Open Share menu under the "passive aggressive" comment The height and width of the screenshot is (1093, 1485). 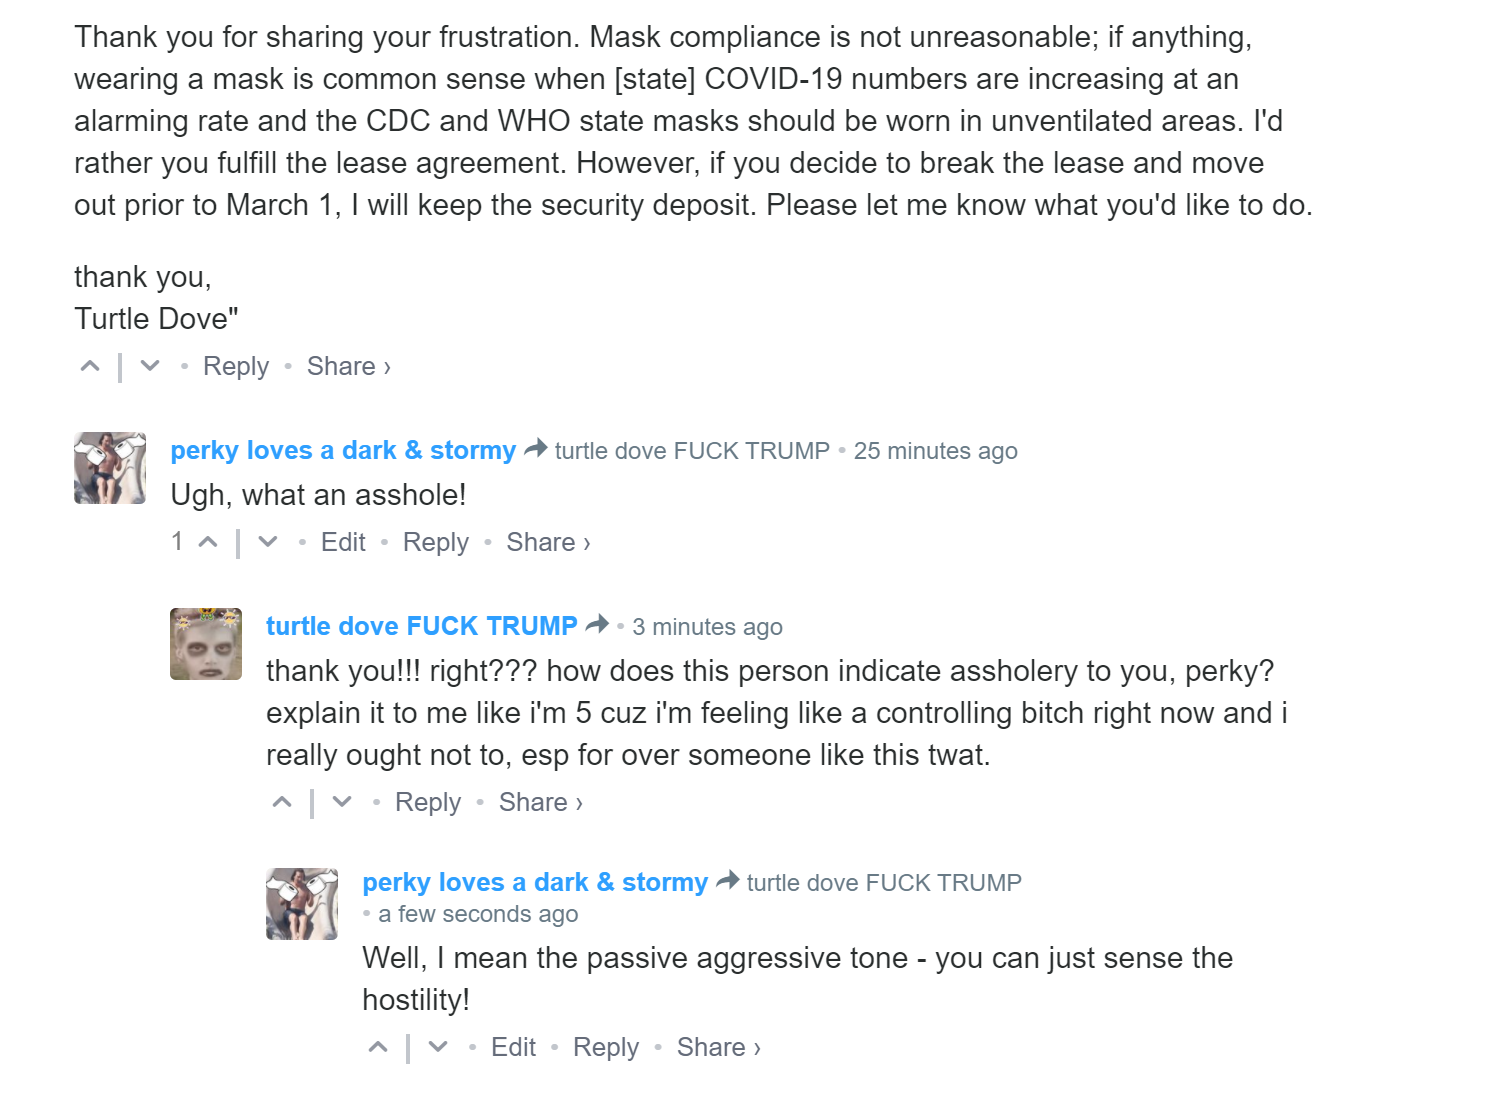point(718,1048)
